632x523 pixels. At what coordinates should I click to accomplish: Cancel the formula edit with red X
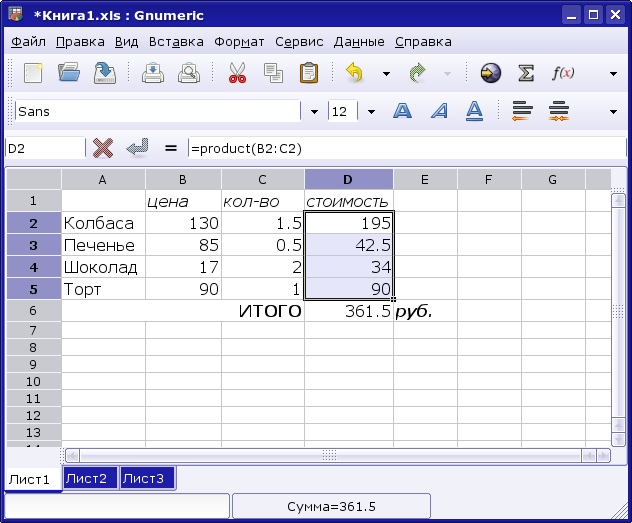tap(102, 148)
